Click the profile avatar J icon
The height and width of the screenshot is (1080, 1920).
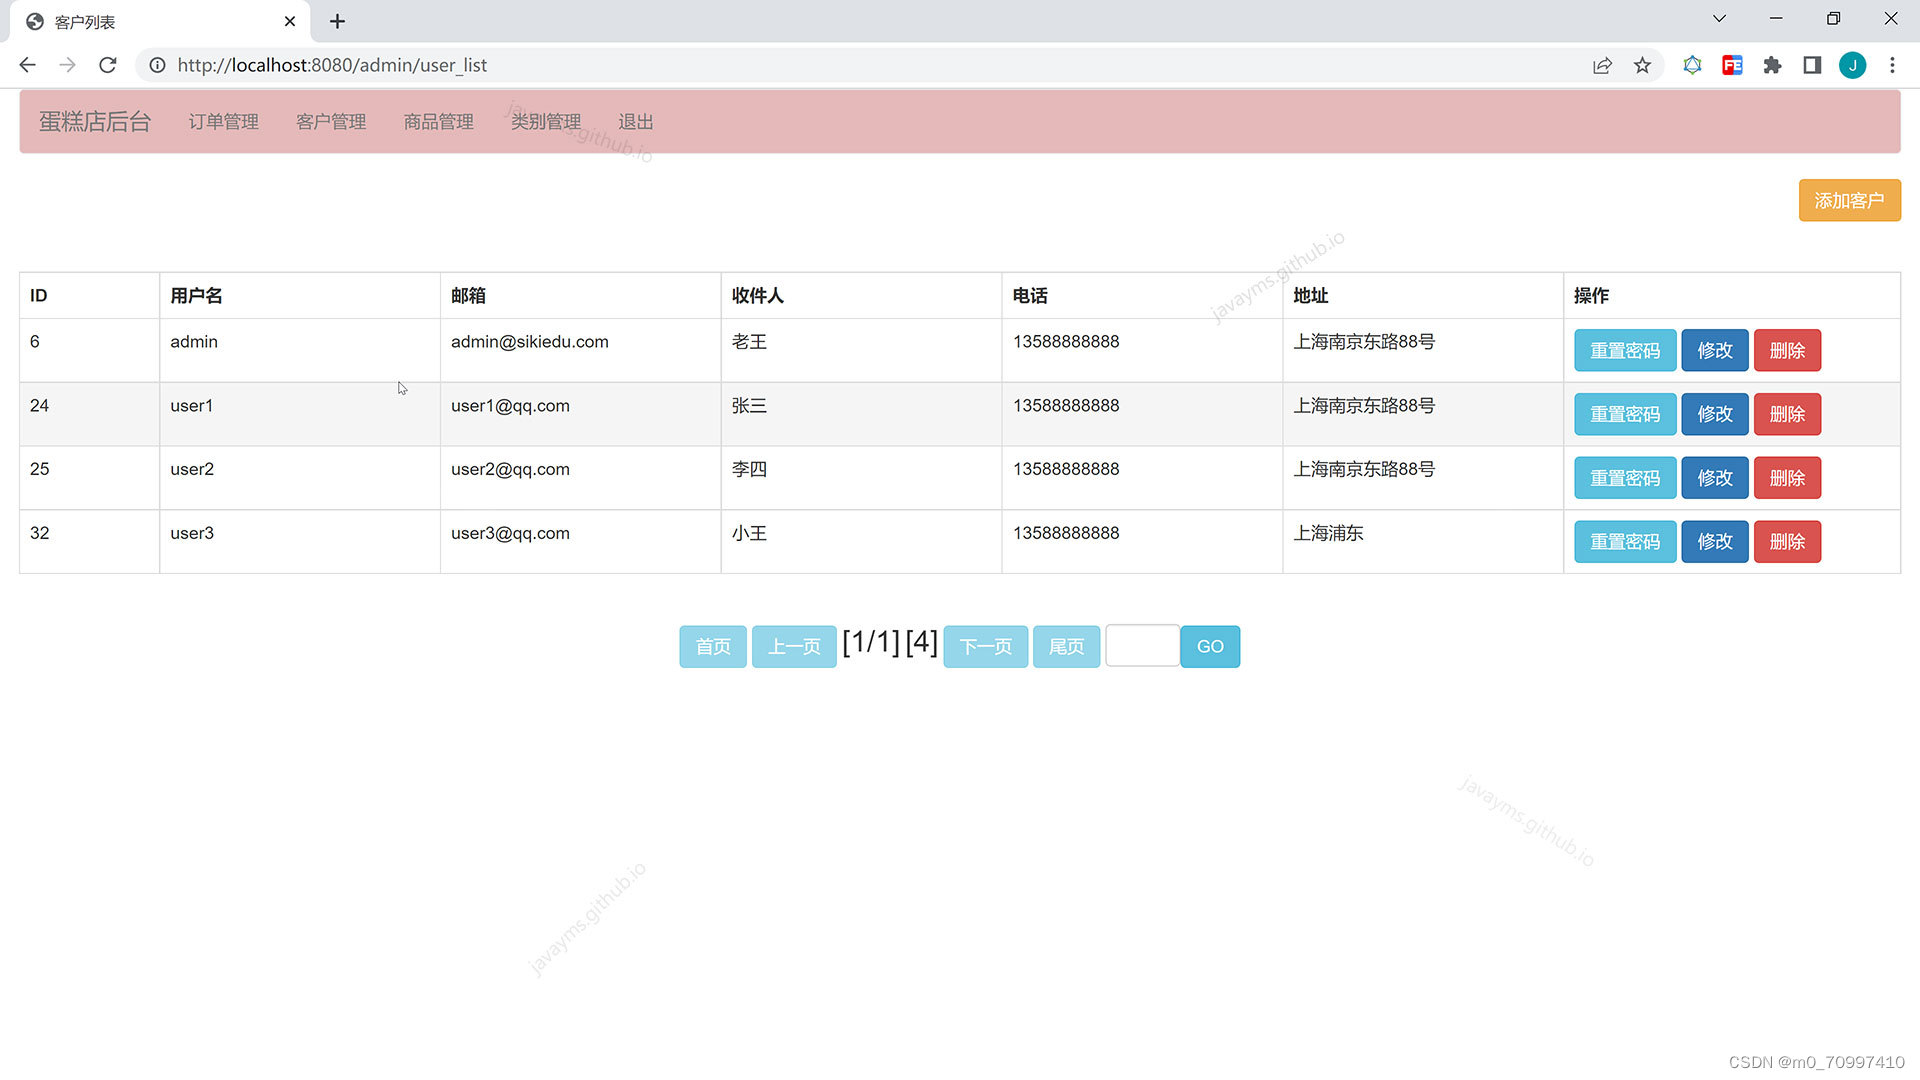1852,65
